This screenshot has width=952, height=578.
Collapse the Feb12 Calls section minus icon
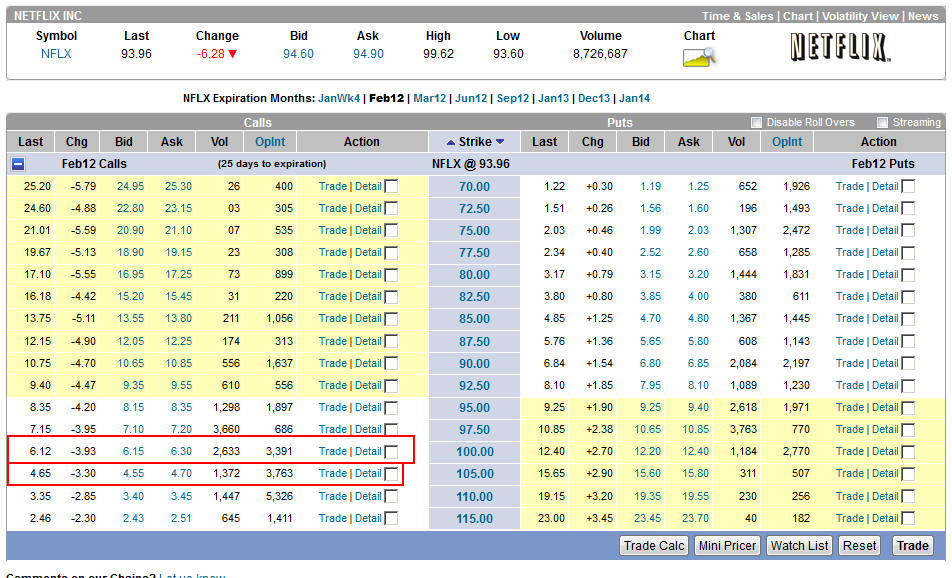pos(18,164)
